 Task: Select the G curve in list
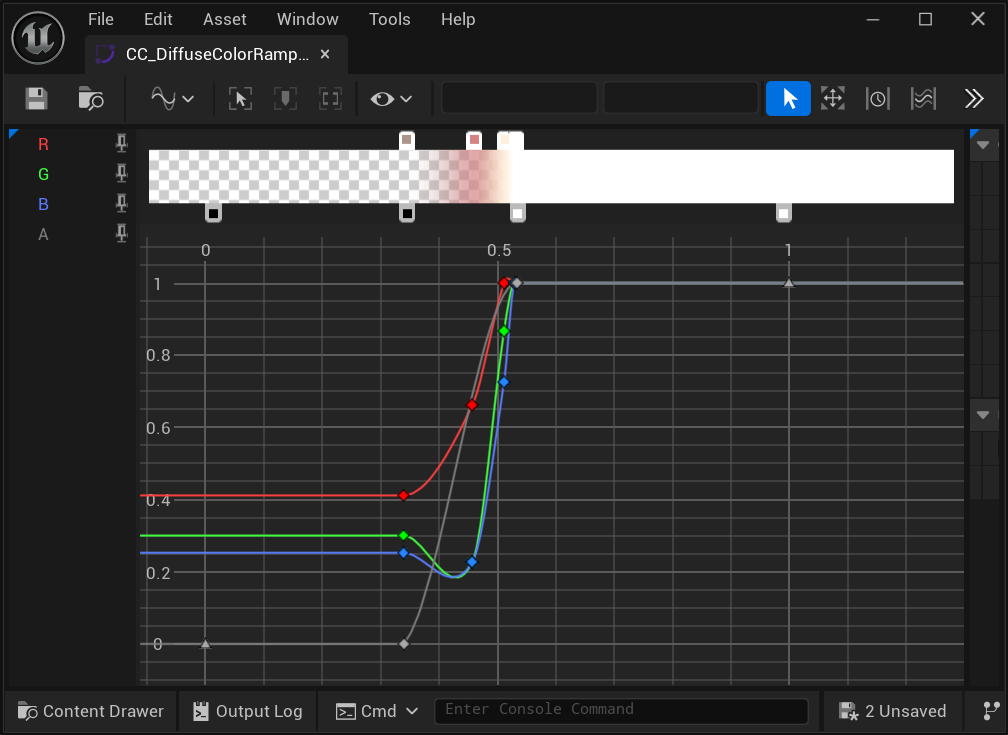(x=43, y=174)
